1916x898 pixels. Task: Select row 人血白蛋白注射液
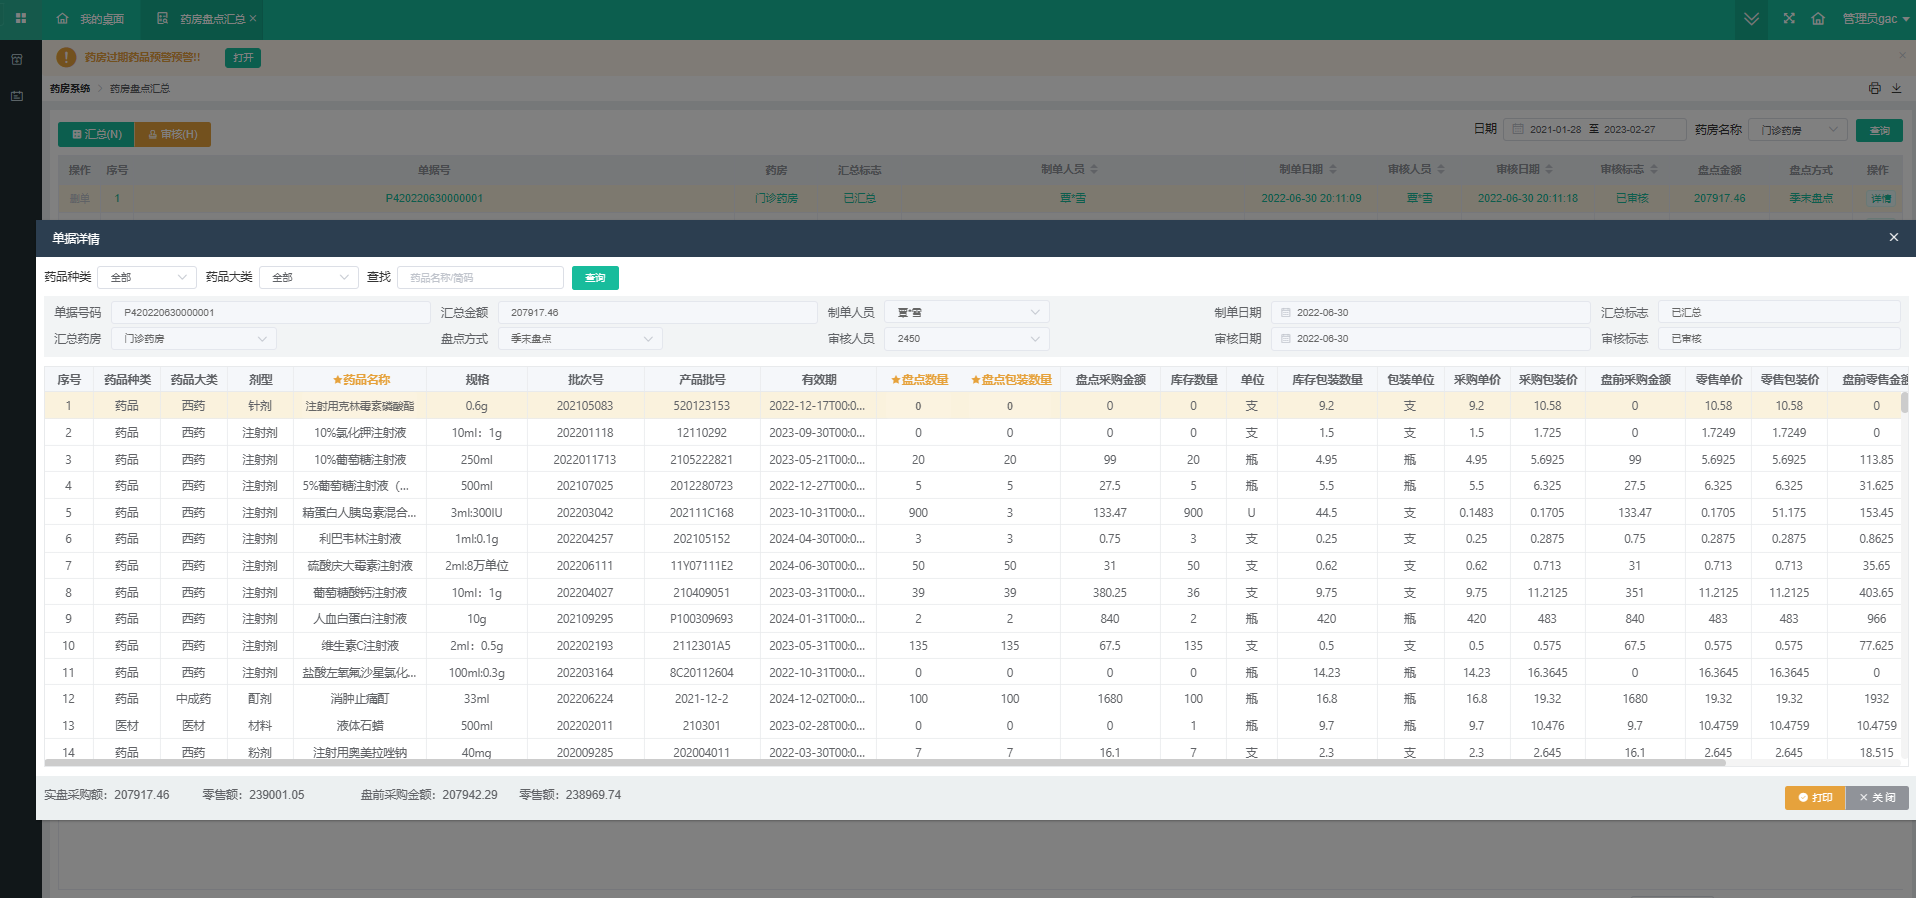pyautogui.click(x=975, y=619)
